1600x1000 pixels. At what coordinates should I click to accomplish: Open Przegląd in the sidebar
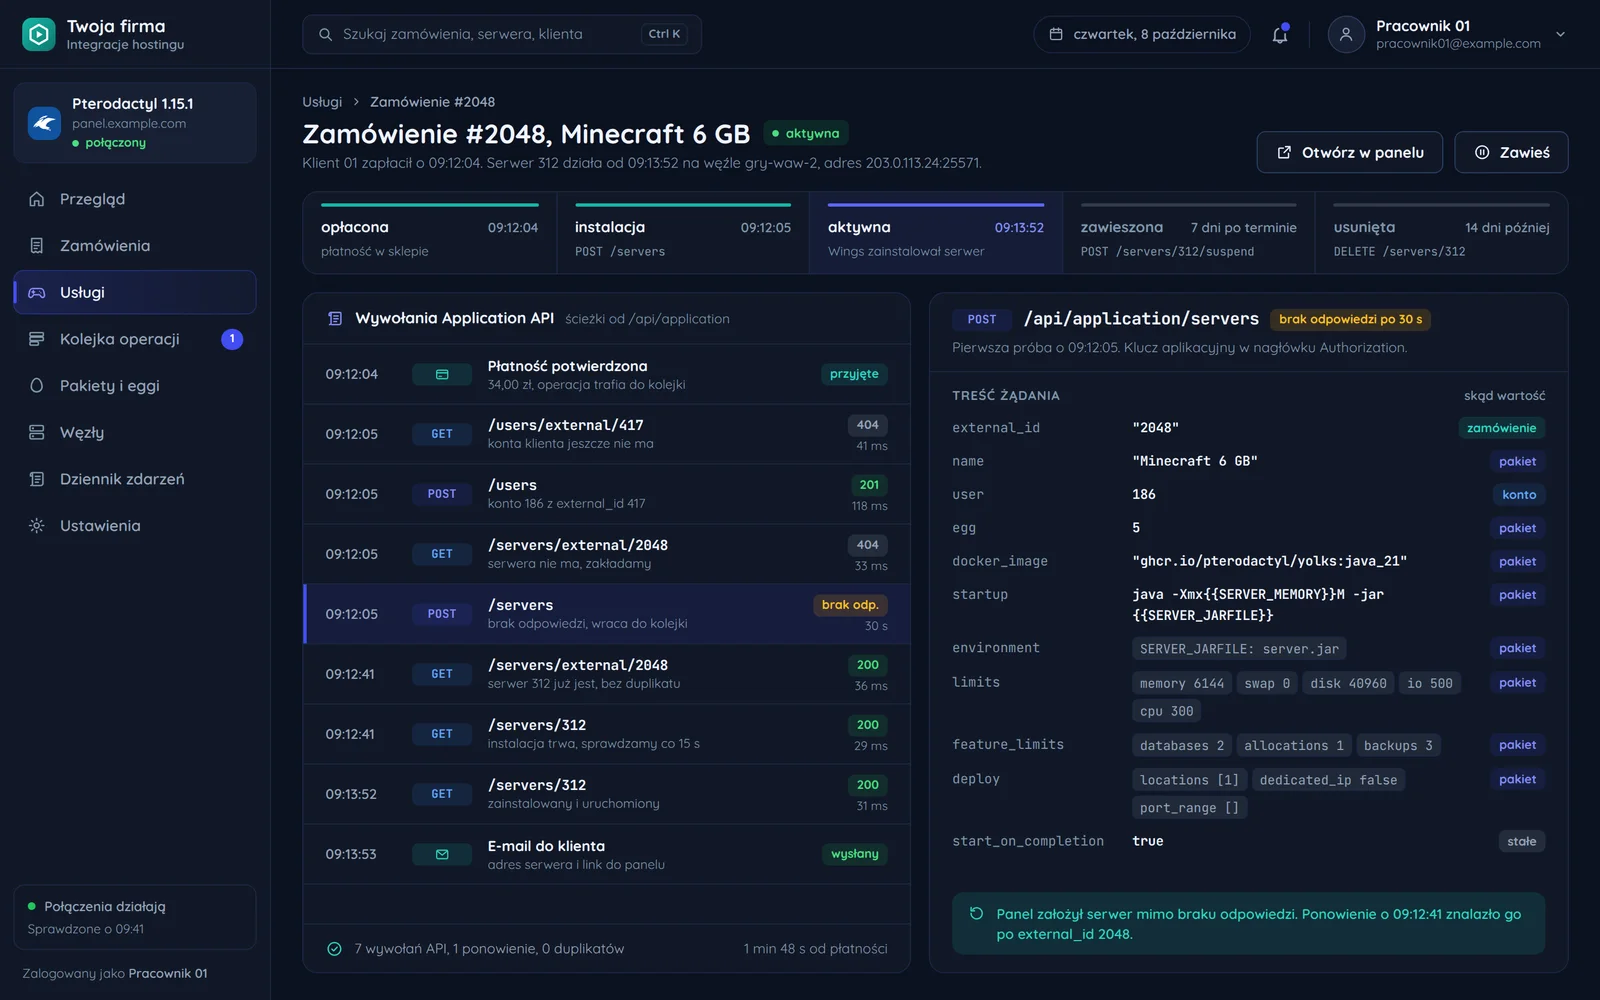(135, 199)
